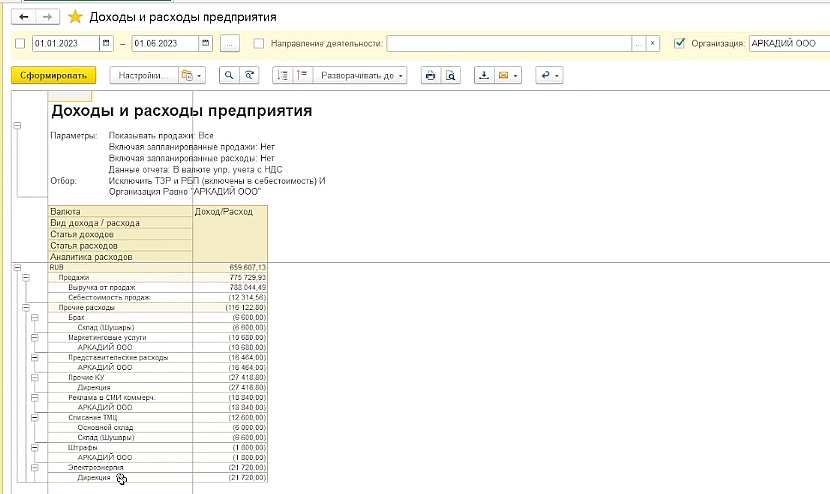Collapse the 'Прочие КУ' group

coord(34,378)
